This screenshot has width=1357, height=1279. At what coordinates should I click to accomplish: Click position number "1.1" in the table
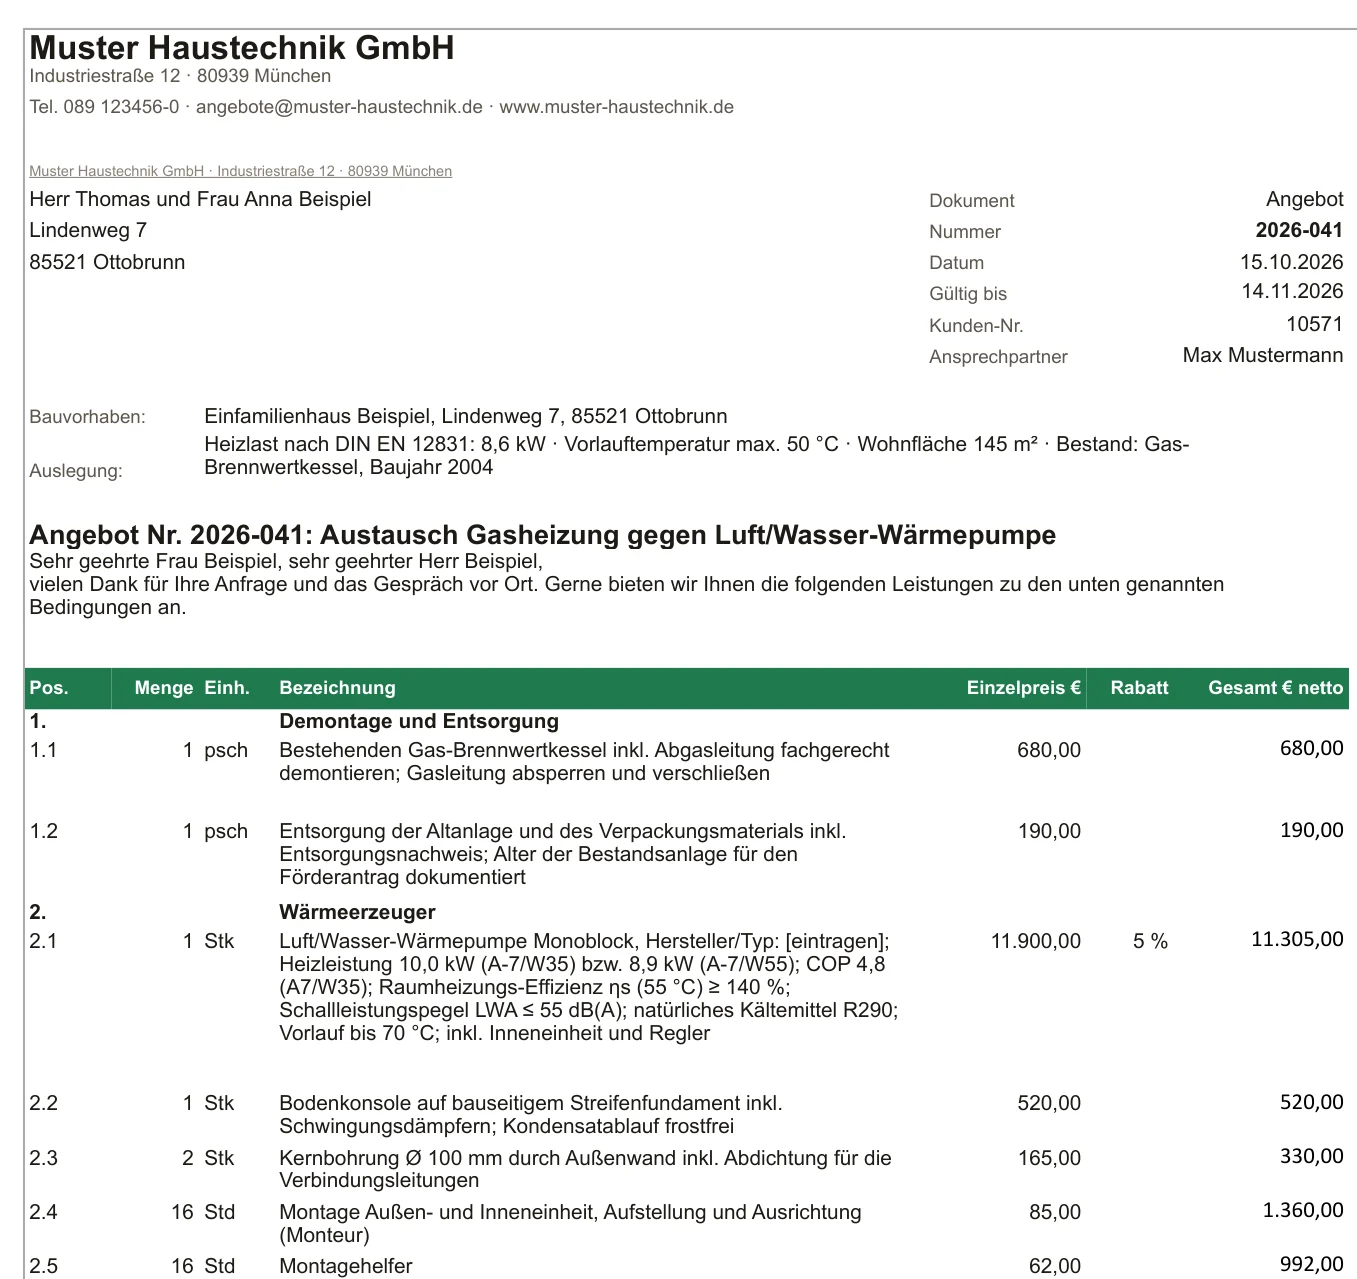coord(44,750)
